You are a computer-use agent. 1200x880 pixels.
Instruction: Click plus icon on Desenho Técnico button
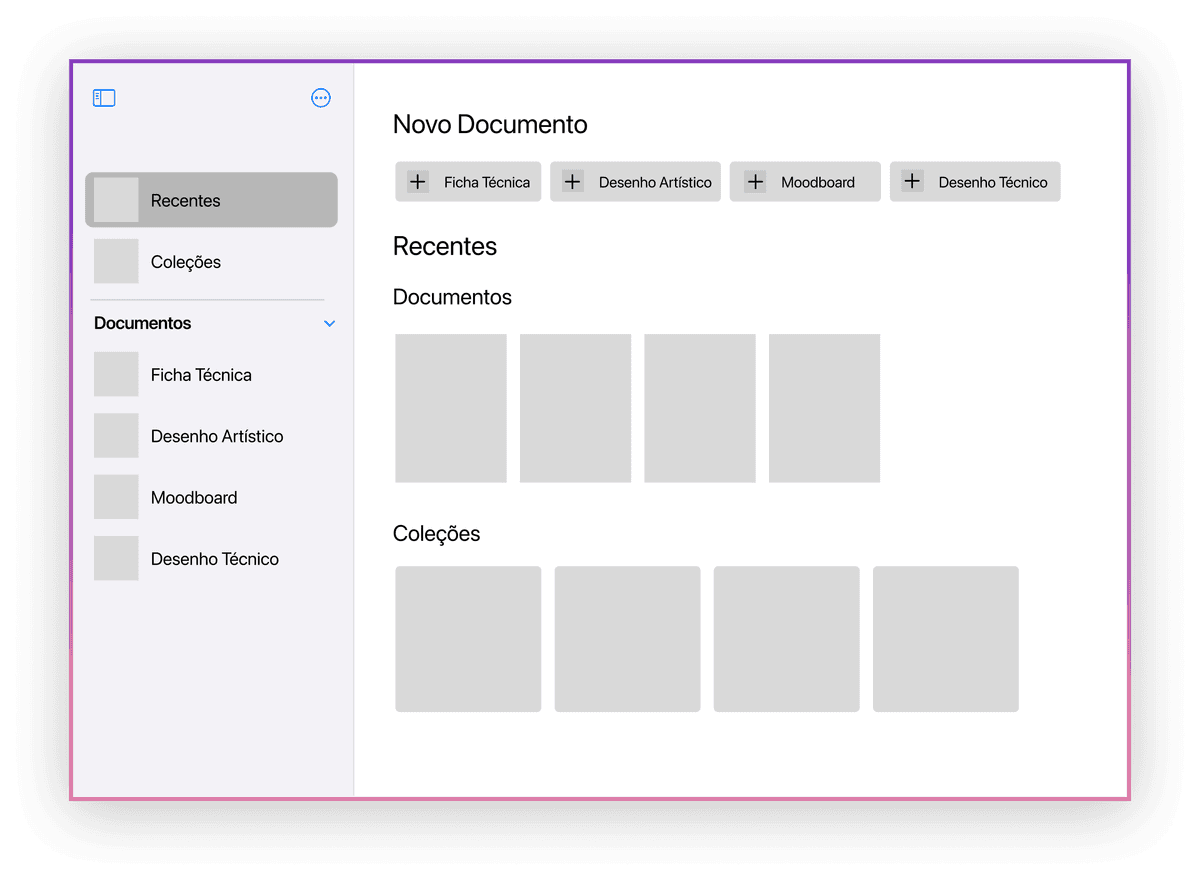912,182
